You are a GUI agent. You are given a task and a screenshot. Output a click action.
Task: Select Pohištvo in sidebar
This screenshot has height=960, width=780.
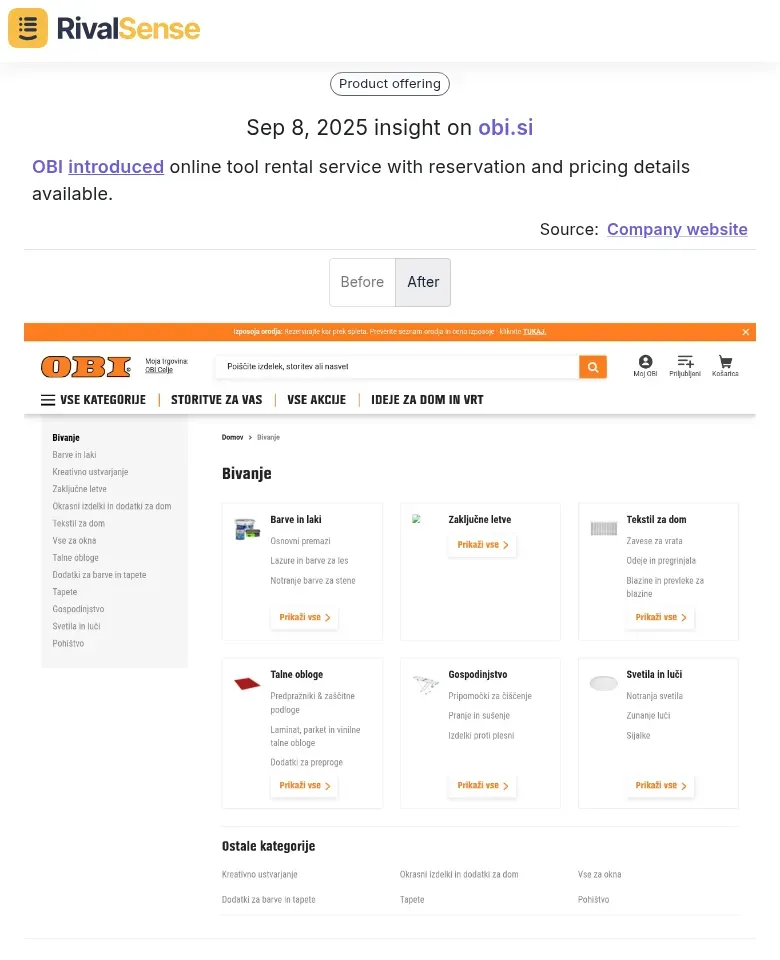point(68,643)
